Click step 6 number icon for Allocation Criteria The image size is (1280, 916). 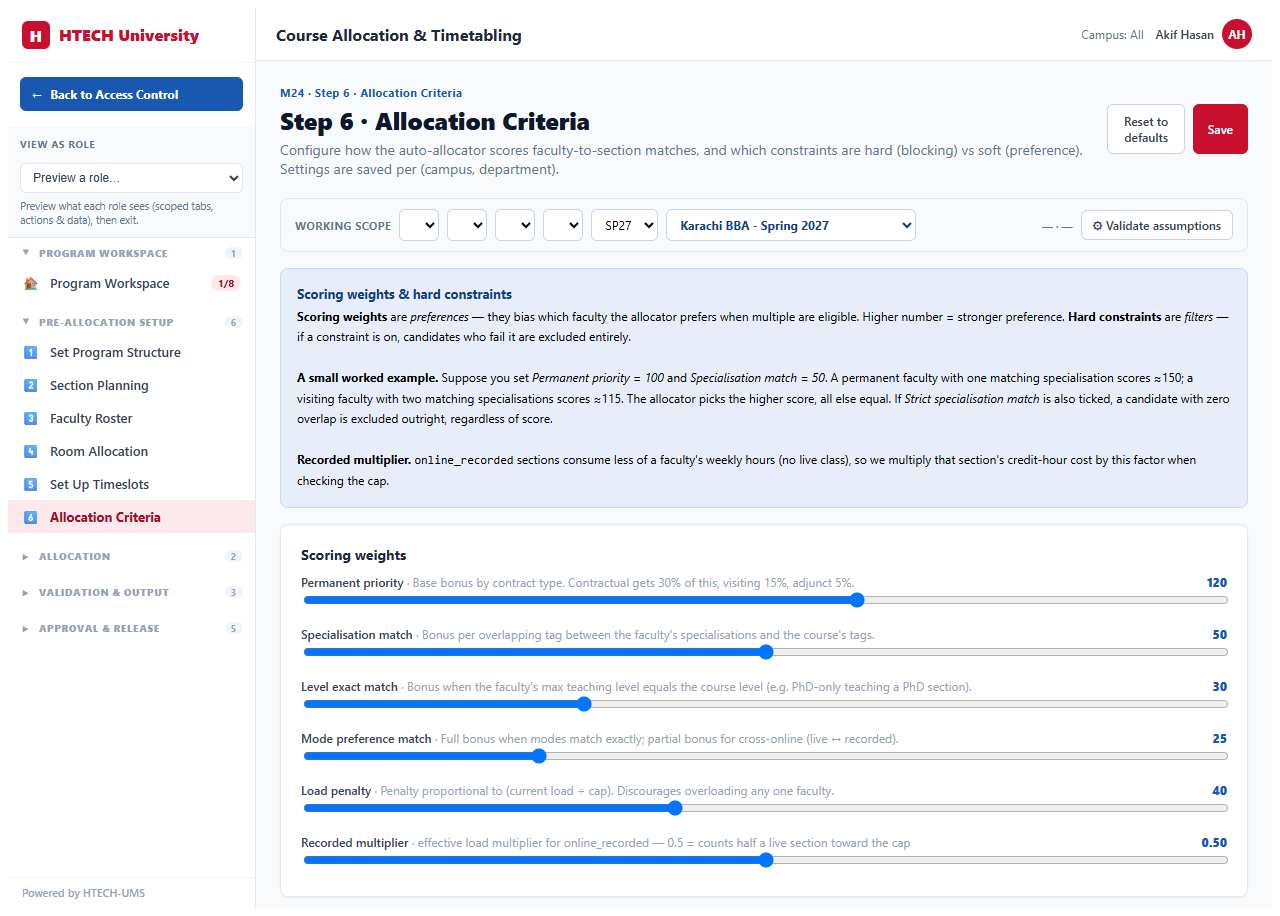click(x=30, y=517)
